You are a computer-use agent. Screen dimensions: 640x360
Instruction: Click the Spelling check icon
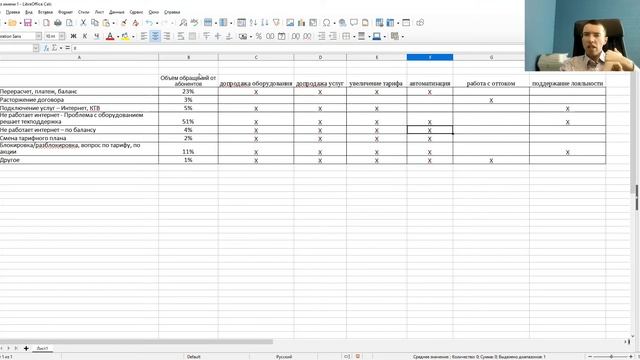pos(195,23)
